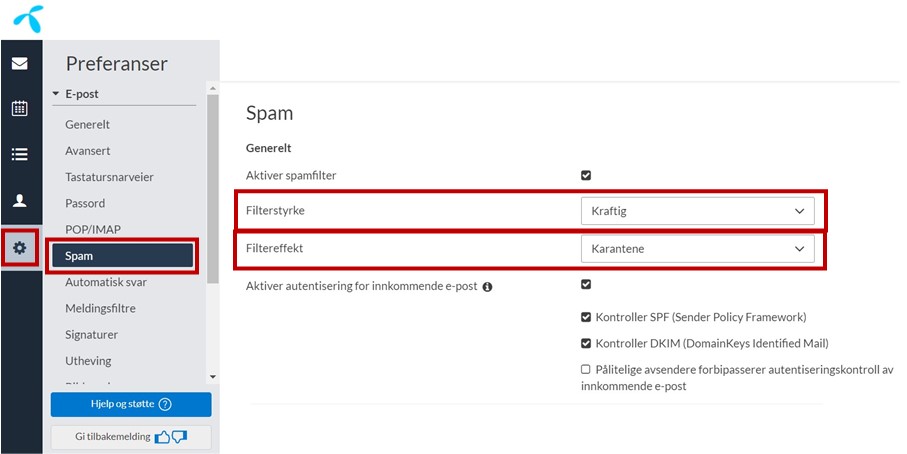Open the Filterstyrke dropdown showing Kraftig
Screen dimensions: 907x454
697,211
